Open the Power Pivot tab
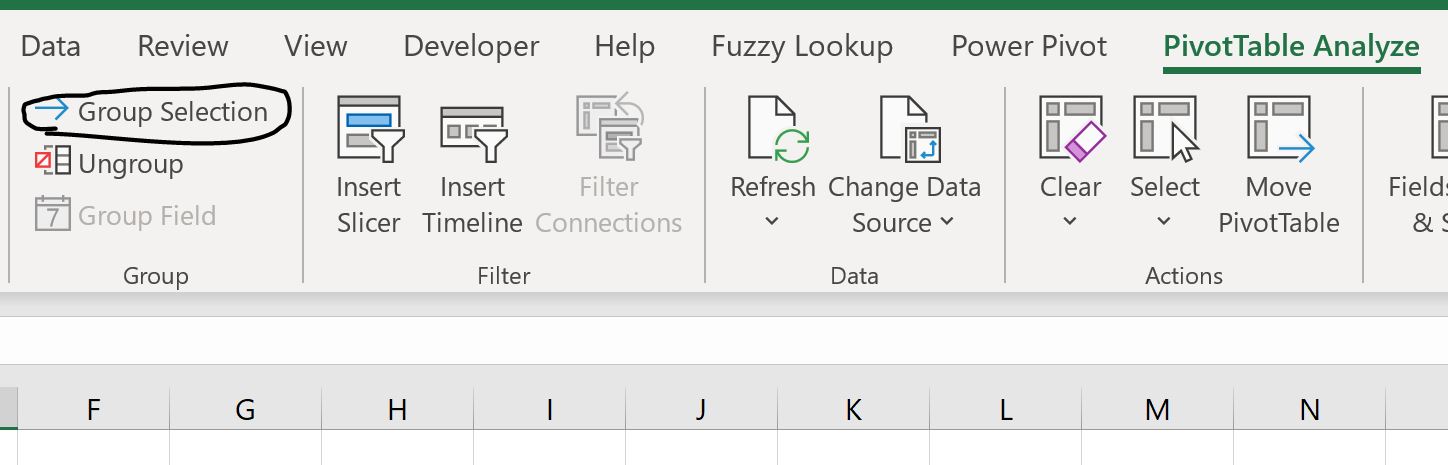Image resolution: width=1448 pixels, height=465 pixels. pos(1029,46)
